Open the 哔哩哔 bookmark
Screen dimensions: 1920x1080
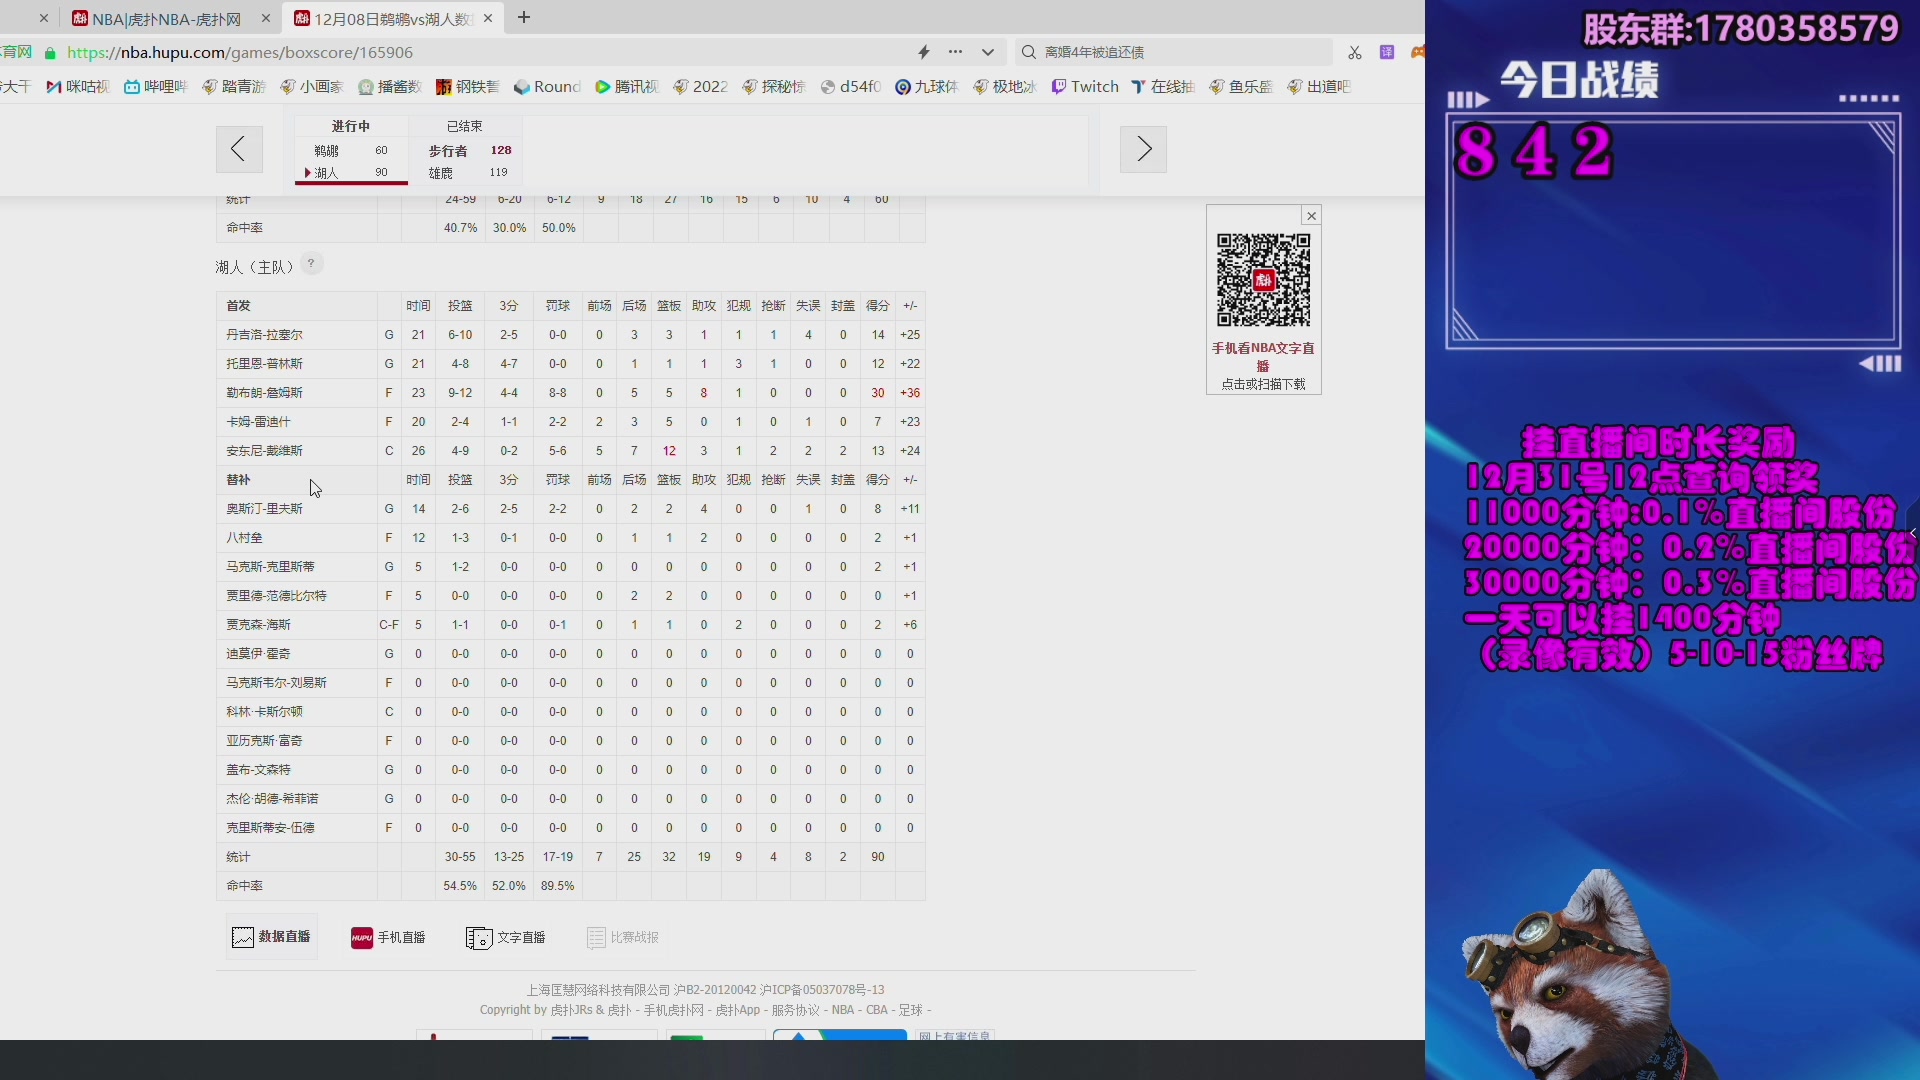click(155, 87)
